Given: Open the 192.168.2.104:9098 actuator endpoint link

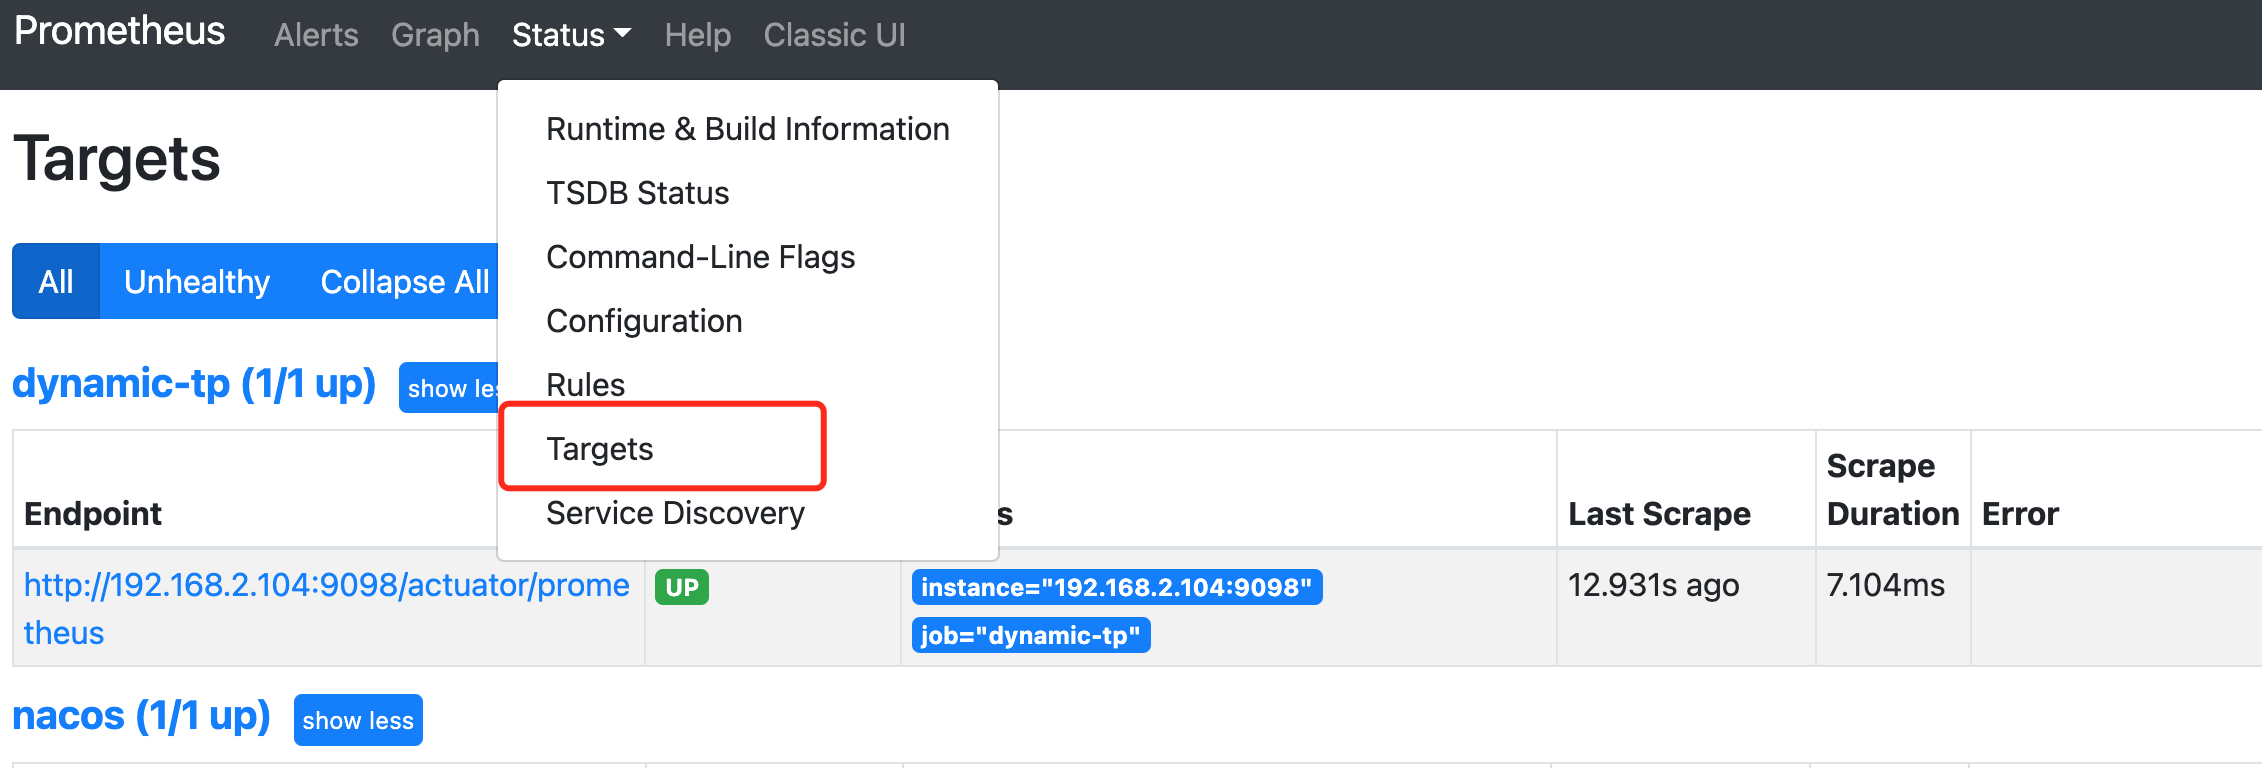Looking at the screenshot, I should [x=326, y=608].
